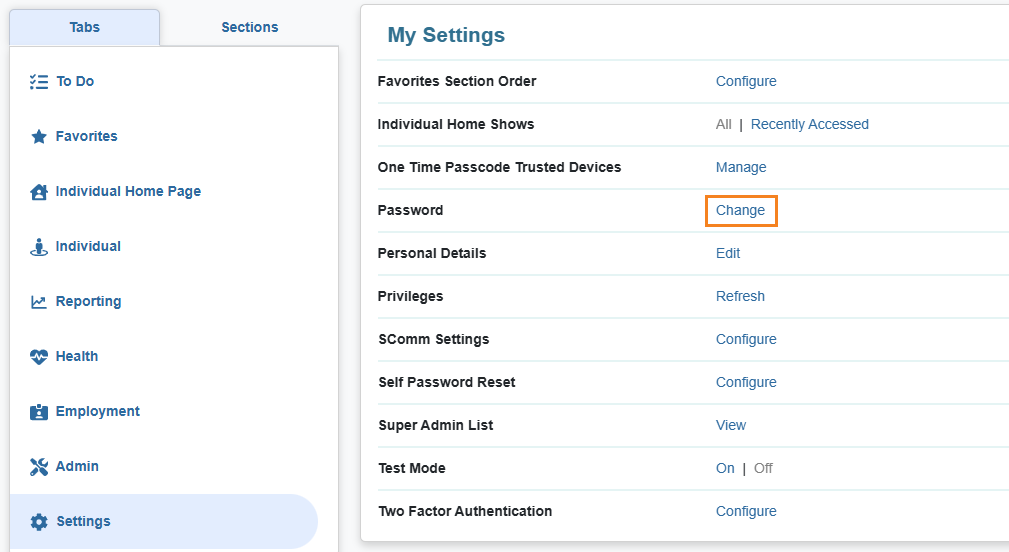This screenshot has width=1009, height=552.
Task: Refresh Privileges
Action: pos(740,296)
